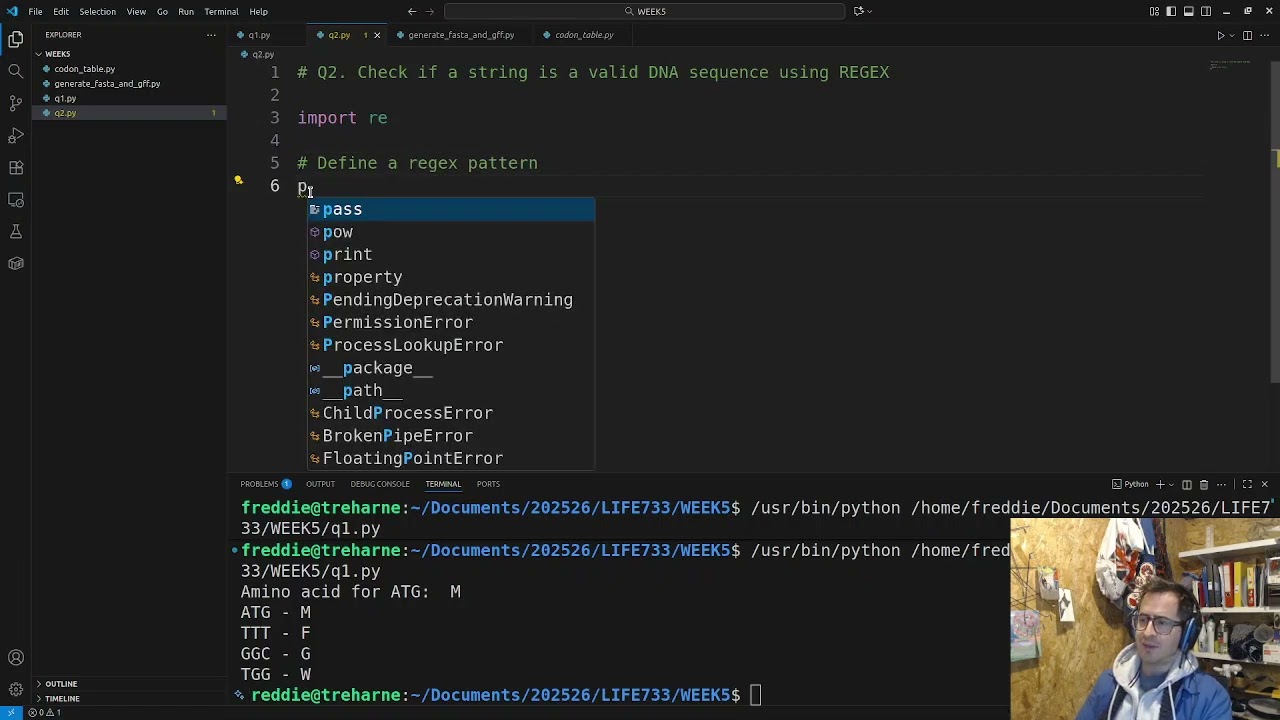Screen dimensions: 1280x720
Task: Open the File menu
Action: pos(35,11)
